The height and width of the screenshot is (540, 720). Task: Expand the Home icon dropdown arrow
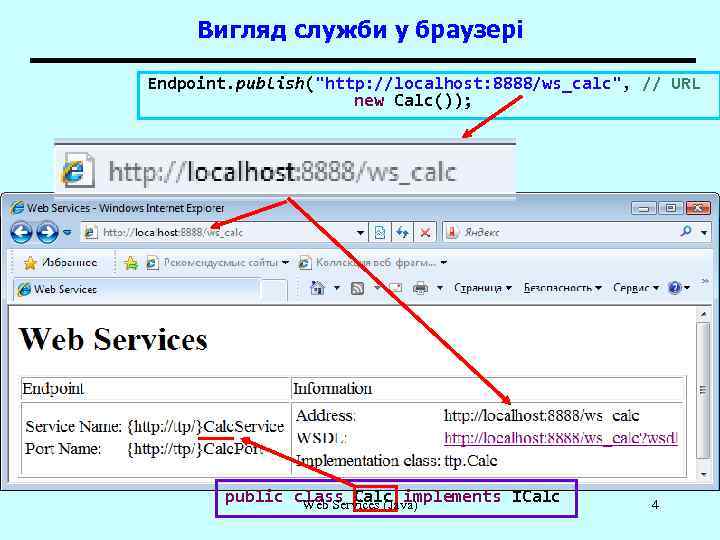click(x=337, y=288)
